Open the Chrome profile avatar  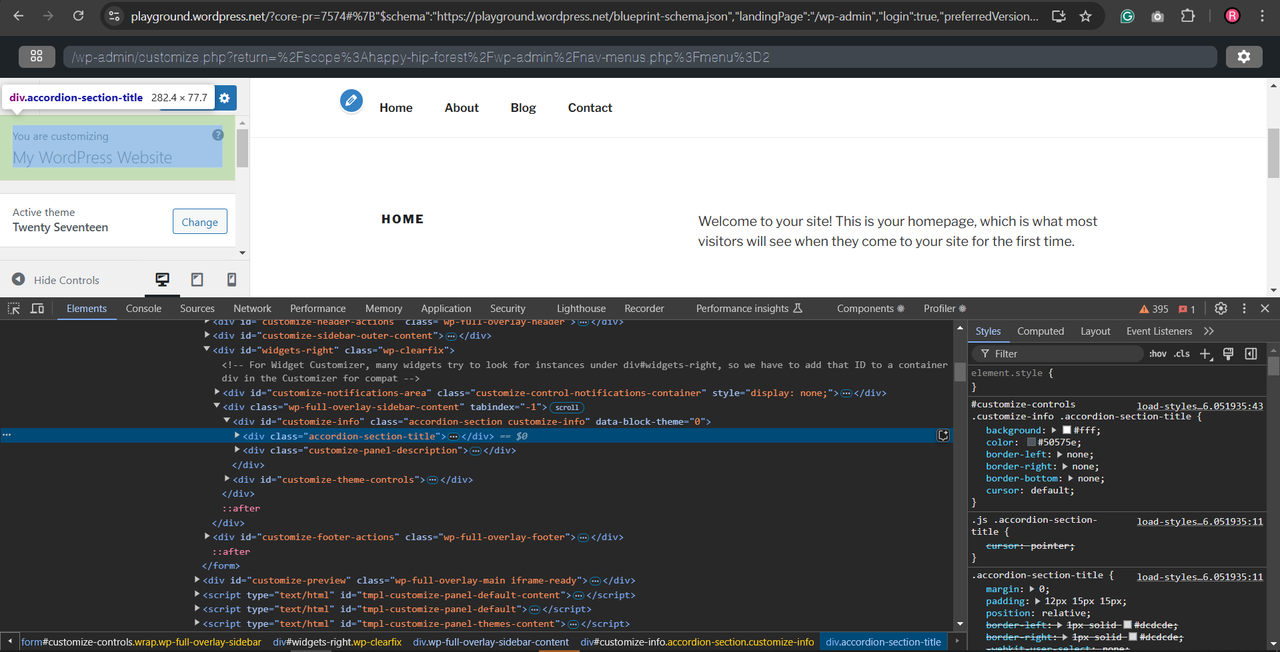(x=1232, y=16)
